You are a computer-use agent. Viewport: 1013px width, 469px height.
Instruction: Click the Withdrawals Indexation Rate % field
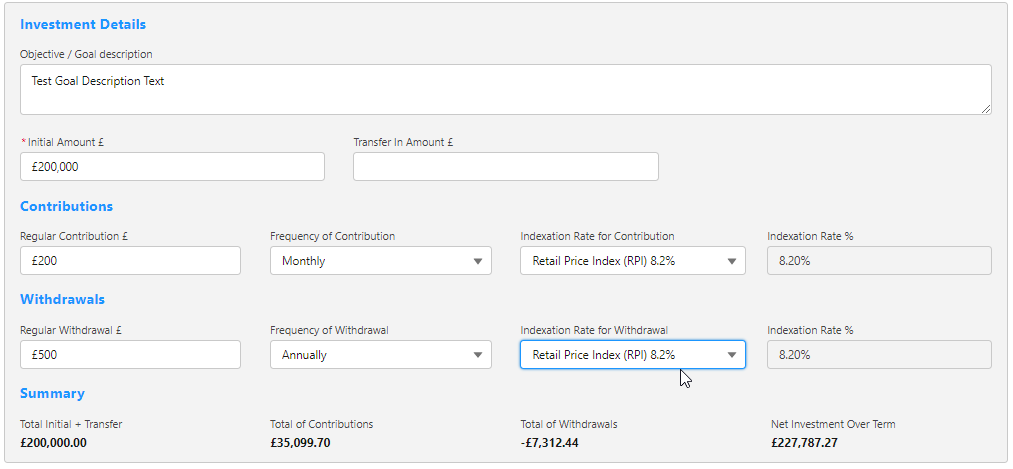(x=879, y=355)
